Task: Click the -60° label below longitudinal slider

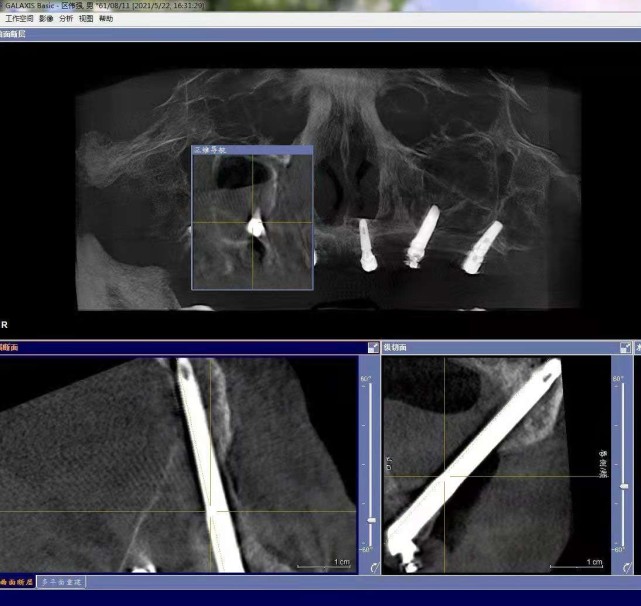Action: point(617,550)
